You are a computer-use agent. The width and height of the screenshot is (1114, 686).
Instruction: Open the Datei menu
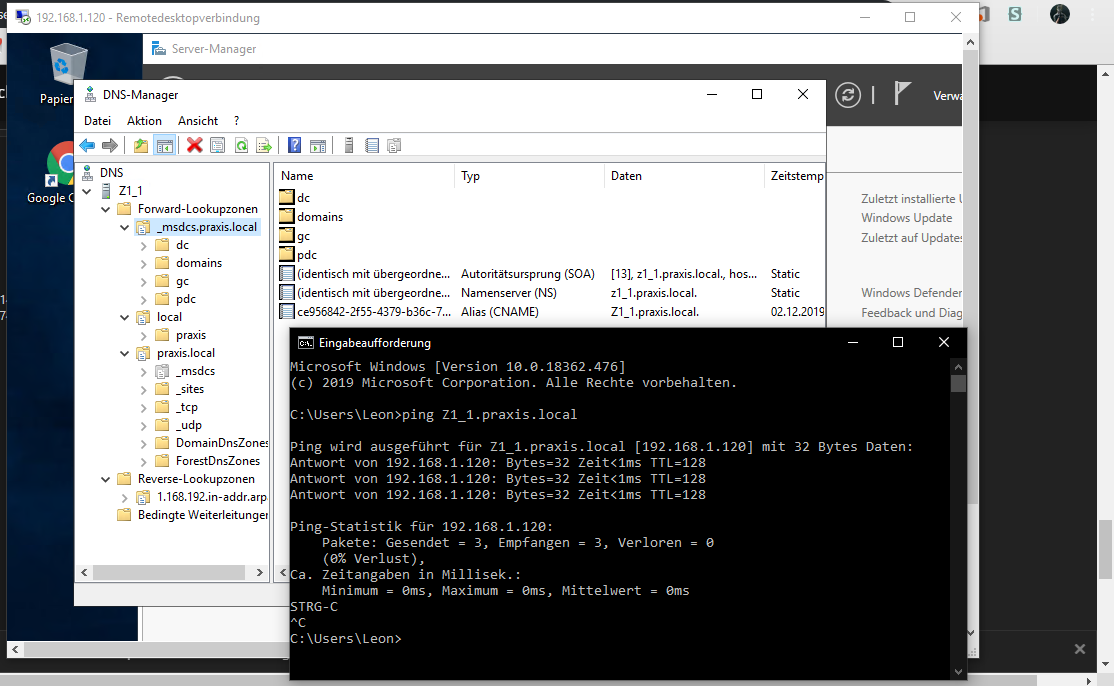pos(97,121)
